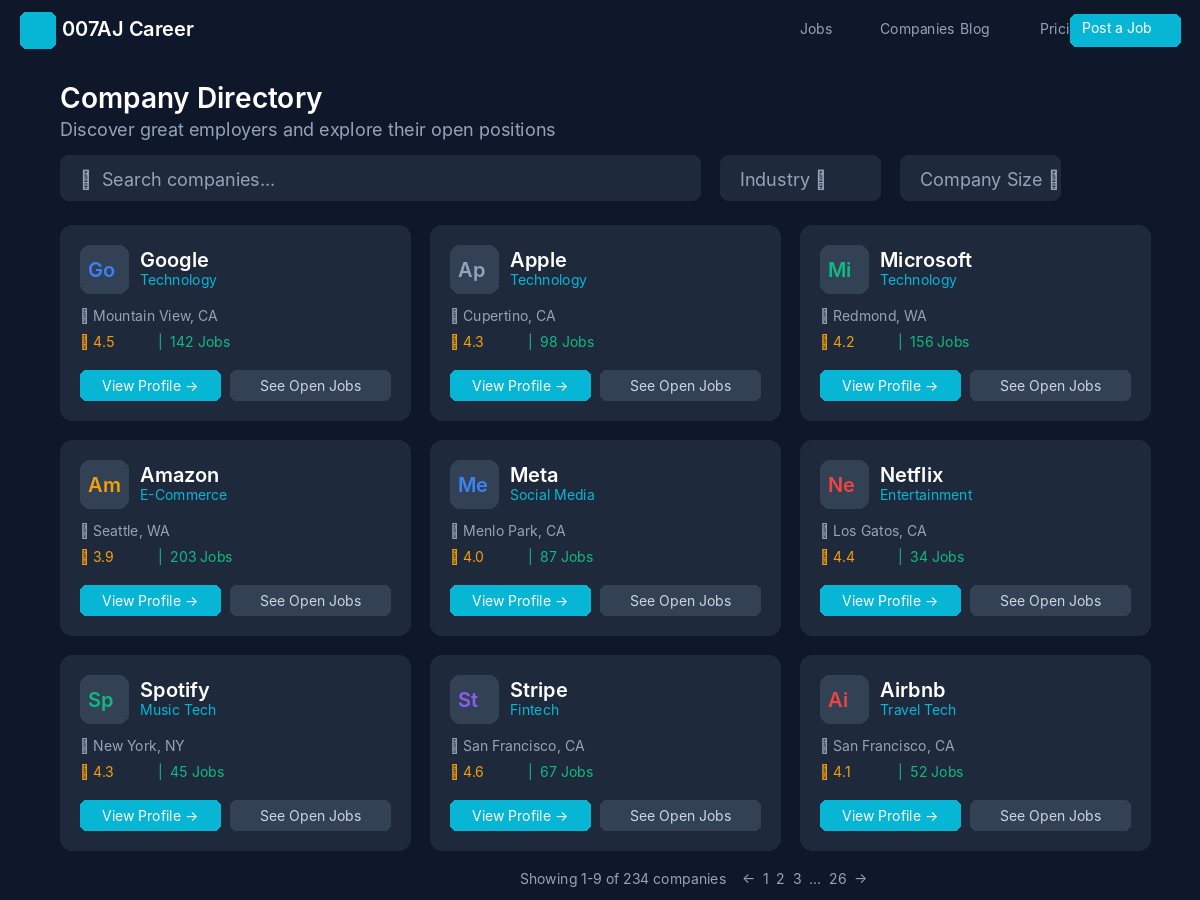1200x900 pixels.
Task: Click the 007AJ Career site title
Action: (x=128, y=29)
